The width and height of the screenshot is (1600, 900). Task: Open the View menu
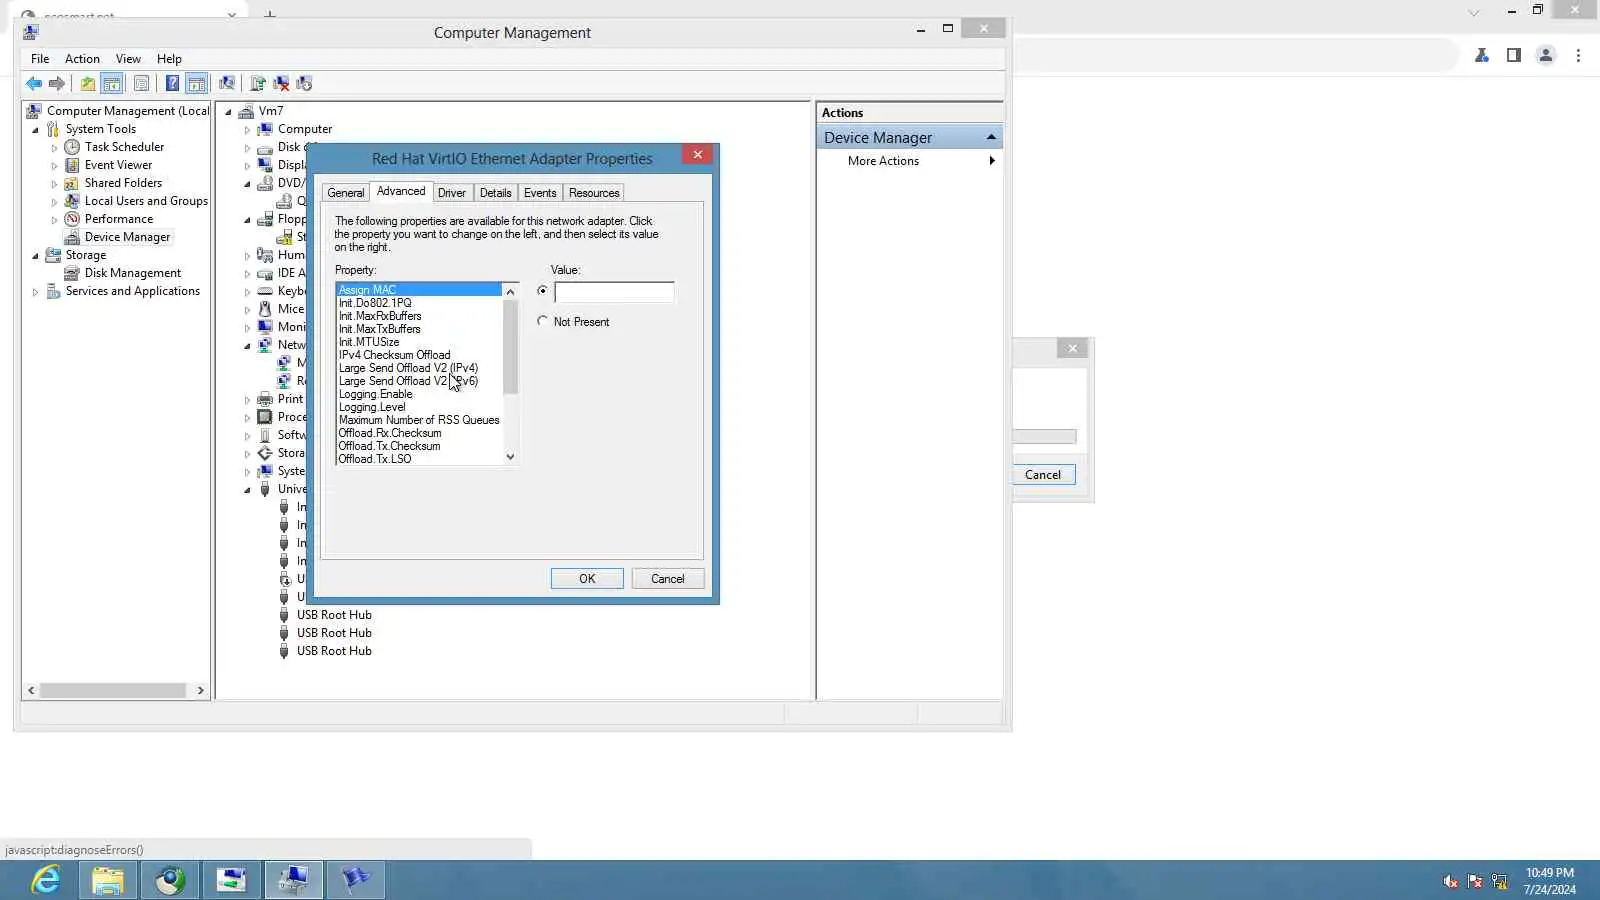[128, 59]
